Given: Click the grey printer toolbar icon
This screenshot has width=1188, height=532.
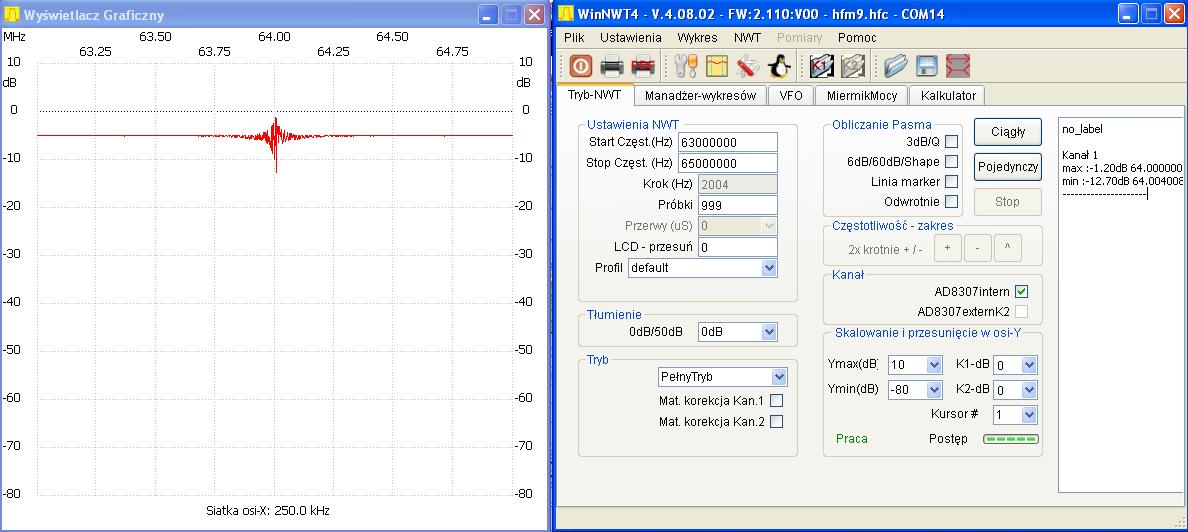Looking at the screenshot, I should pos(612,66).
